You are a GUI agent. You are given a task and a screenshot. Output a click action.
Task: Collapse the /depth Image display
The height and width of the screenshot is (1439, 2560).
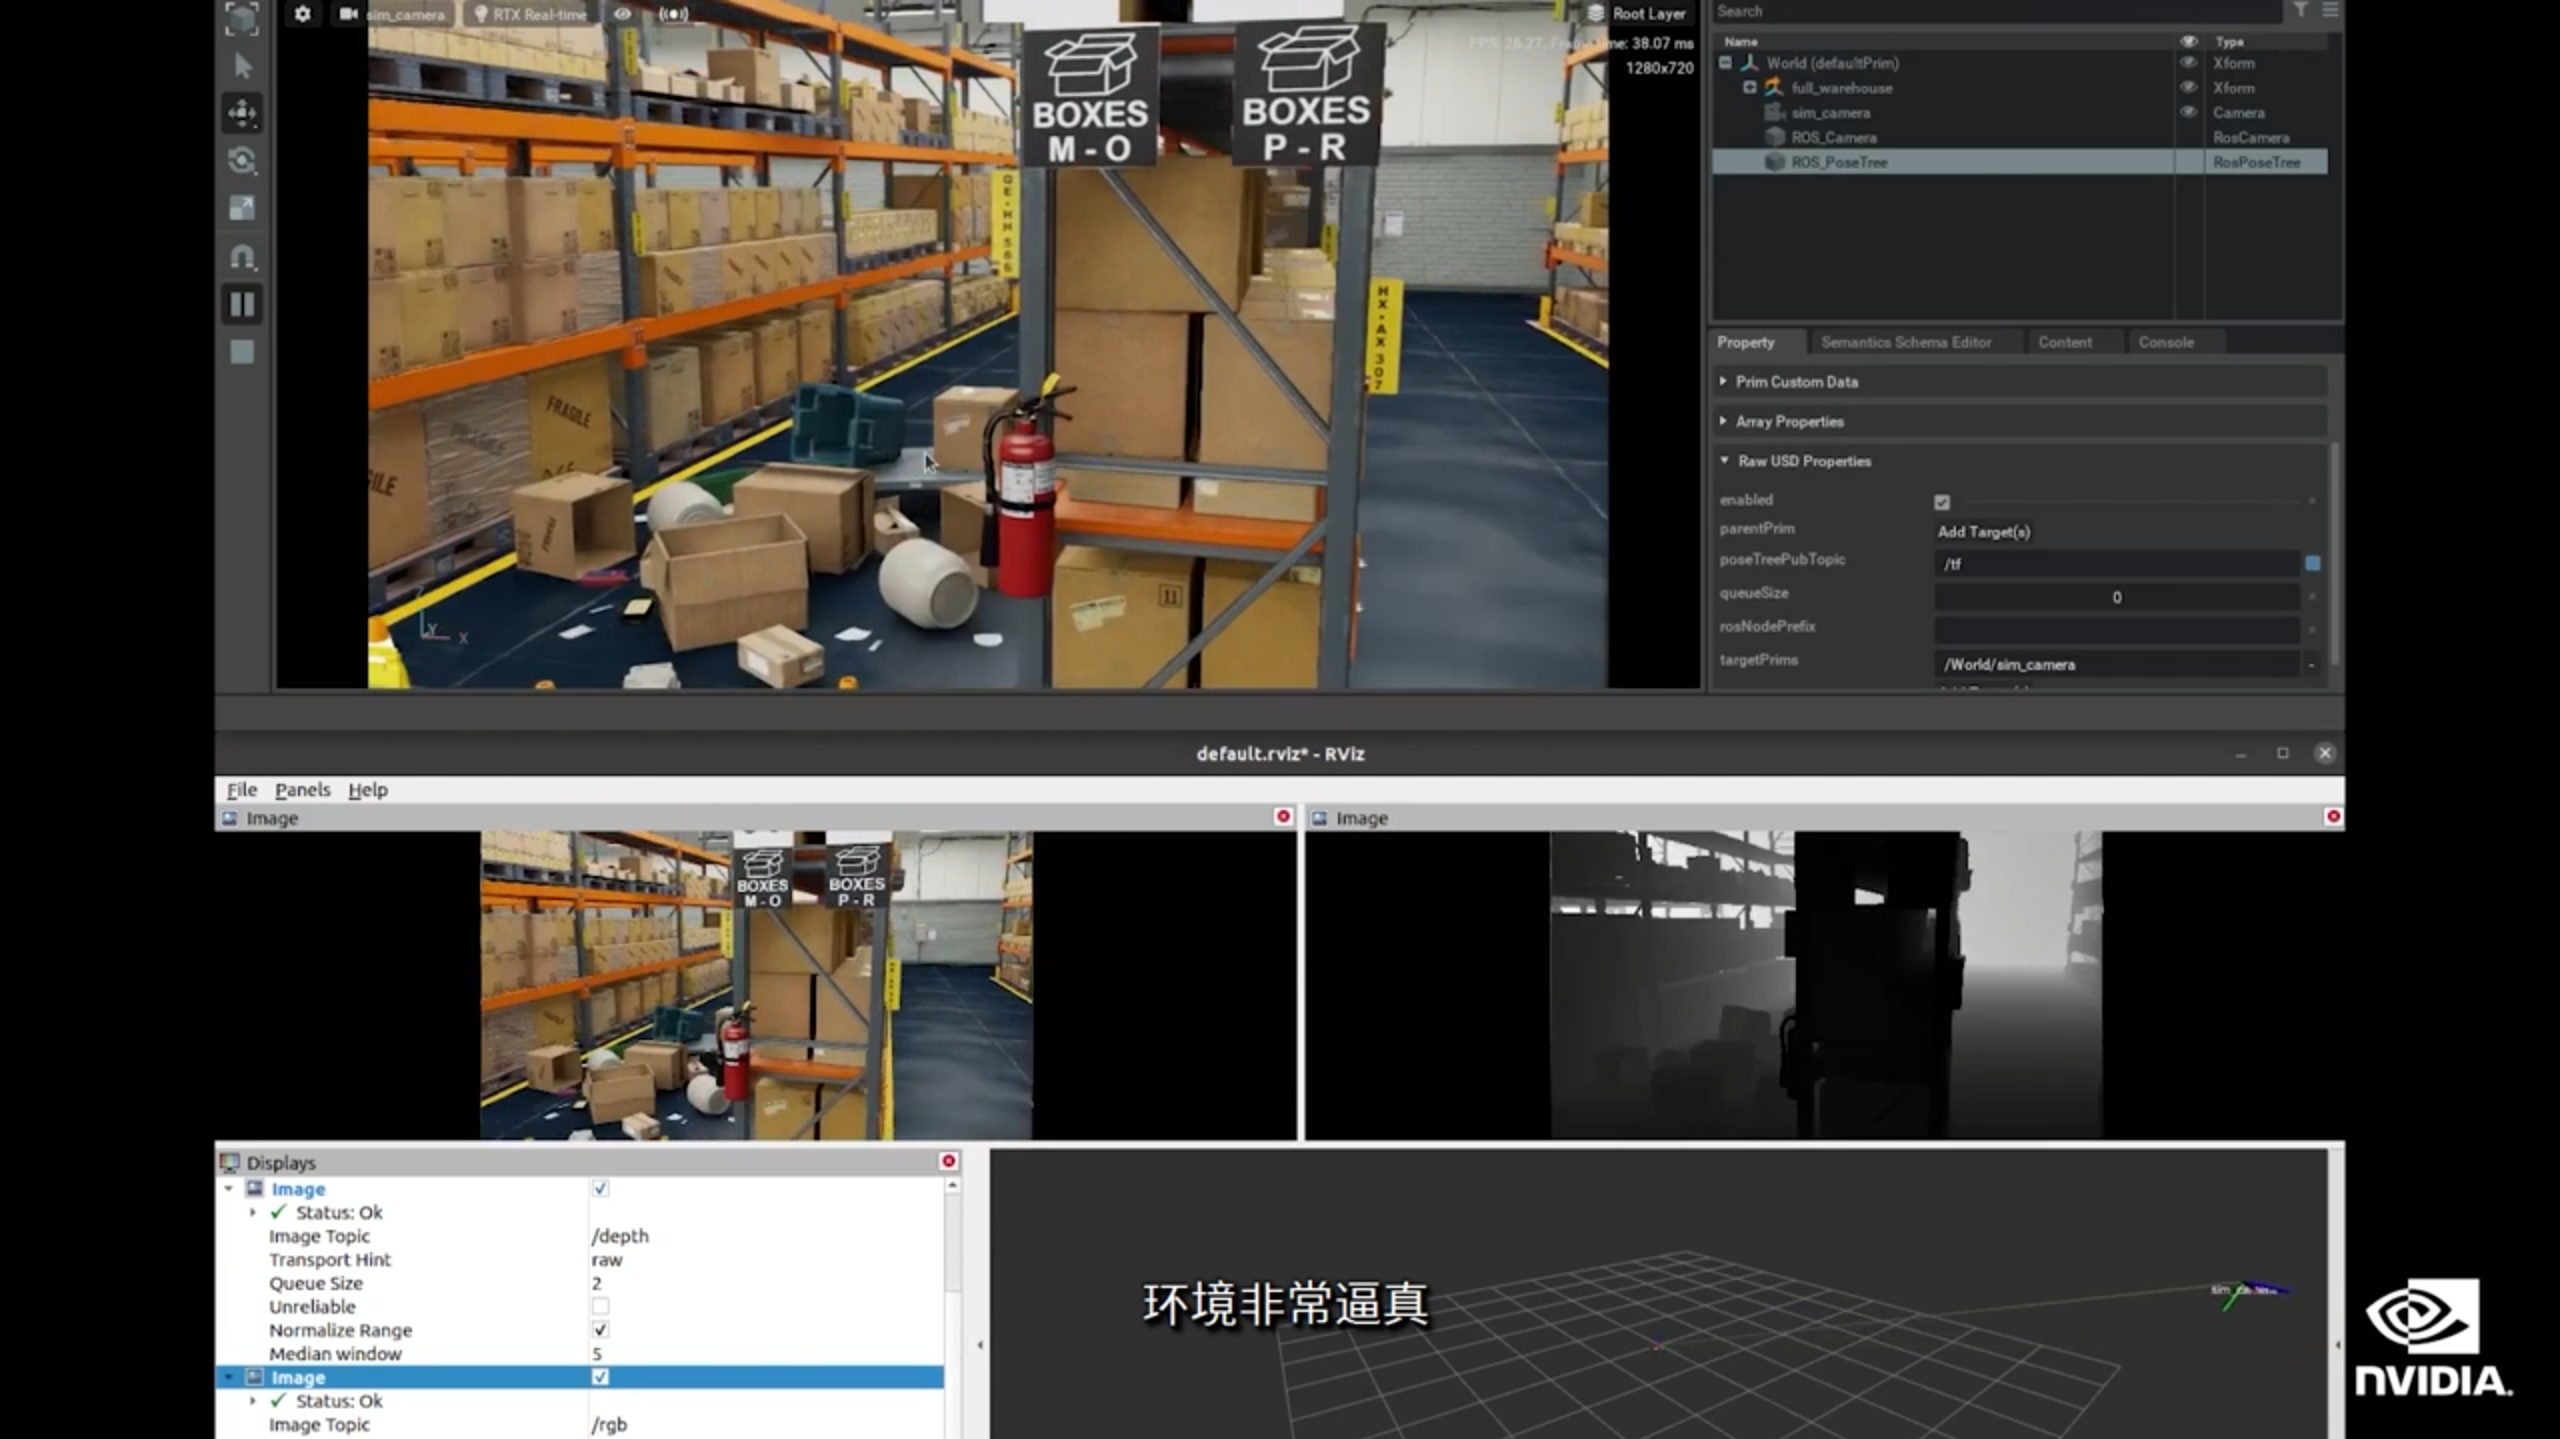pyautogui.click(x=229, y=1189)
